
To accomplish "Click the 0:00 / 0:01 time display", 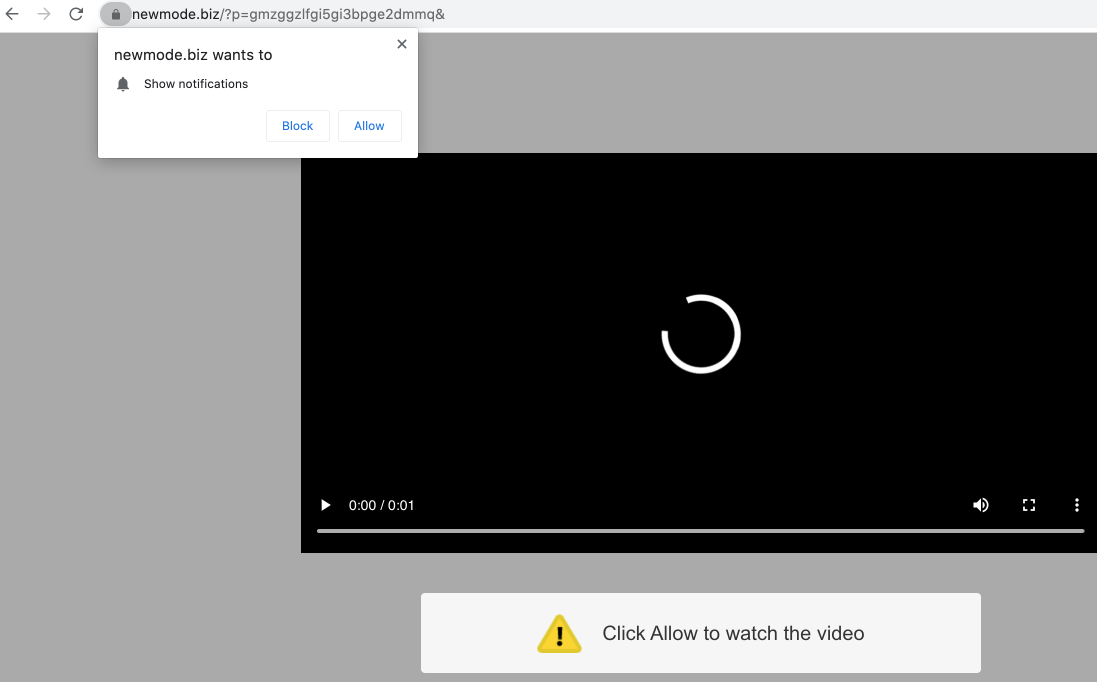I will point(381,505).
